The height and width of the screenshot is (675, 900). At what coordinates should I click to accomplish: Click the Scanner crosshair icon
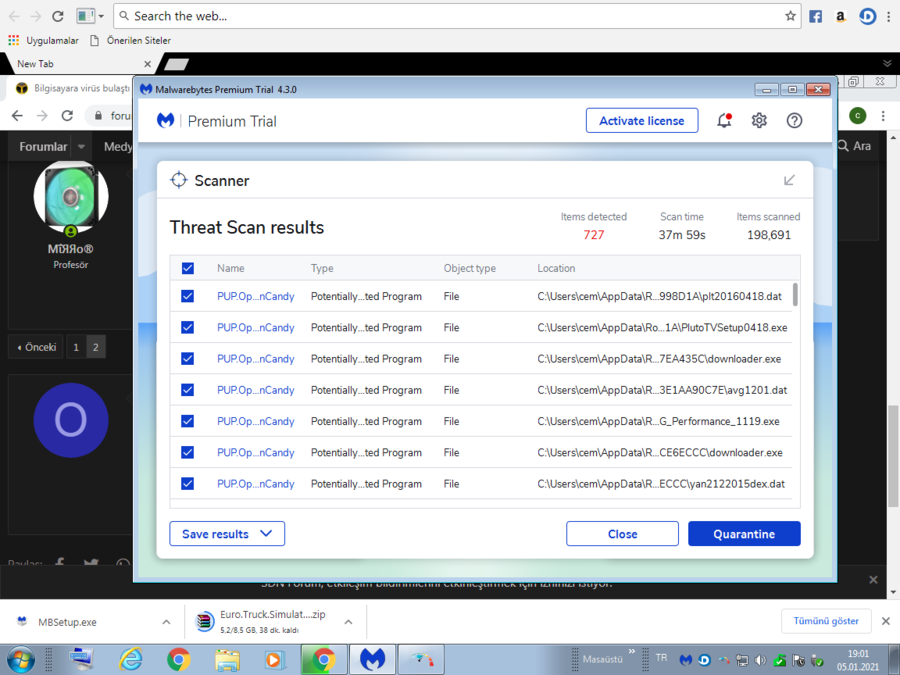click(179, 180)
